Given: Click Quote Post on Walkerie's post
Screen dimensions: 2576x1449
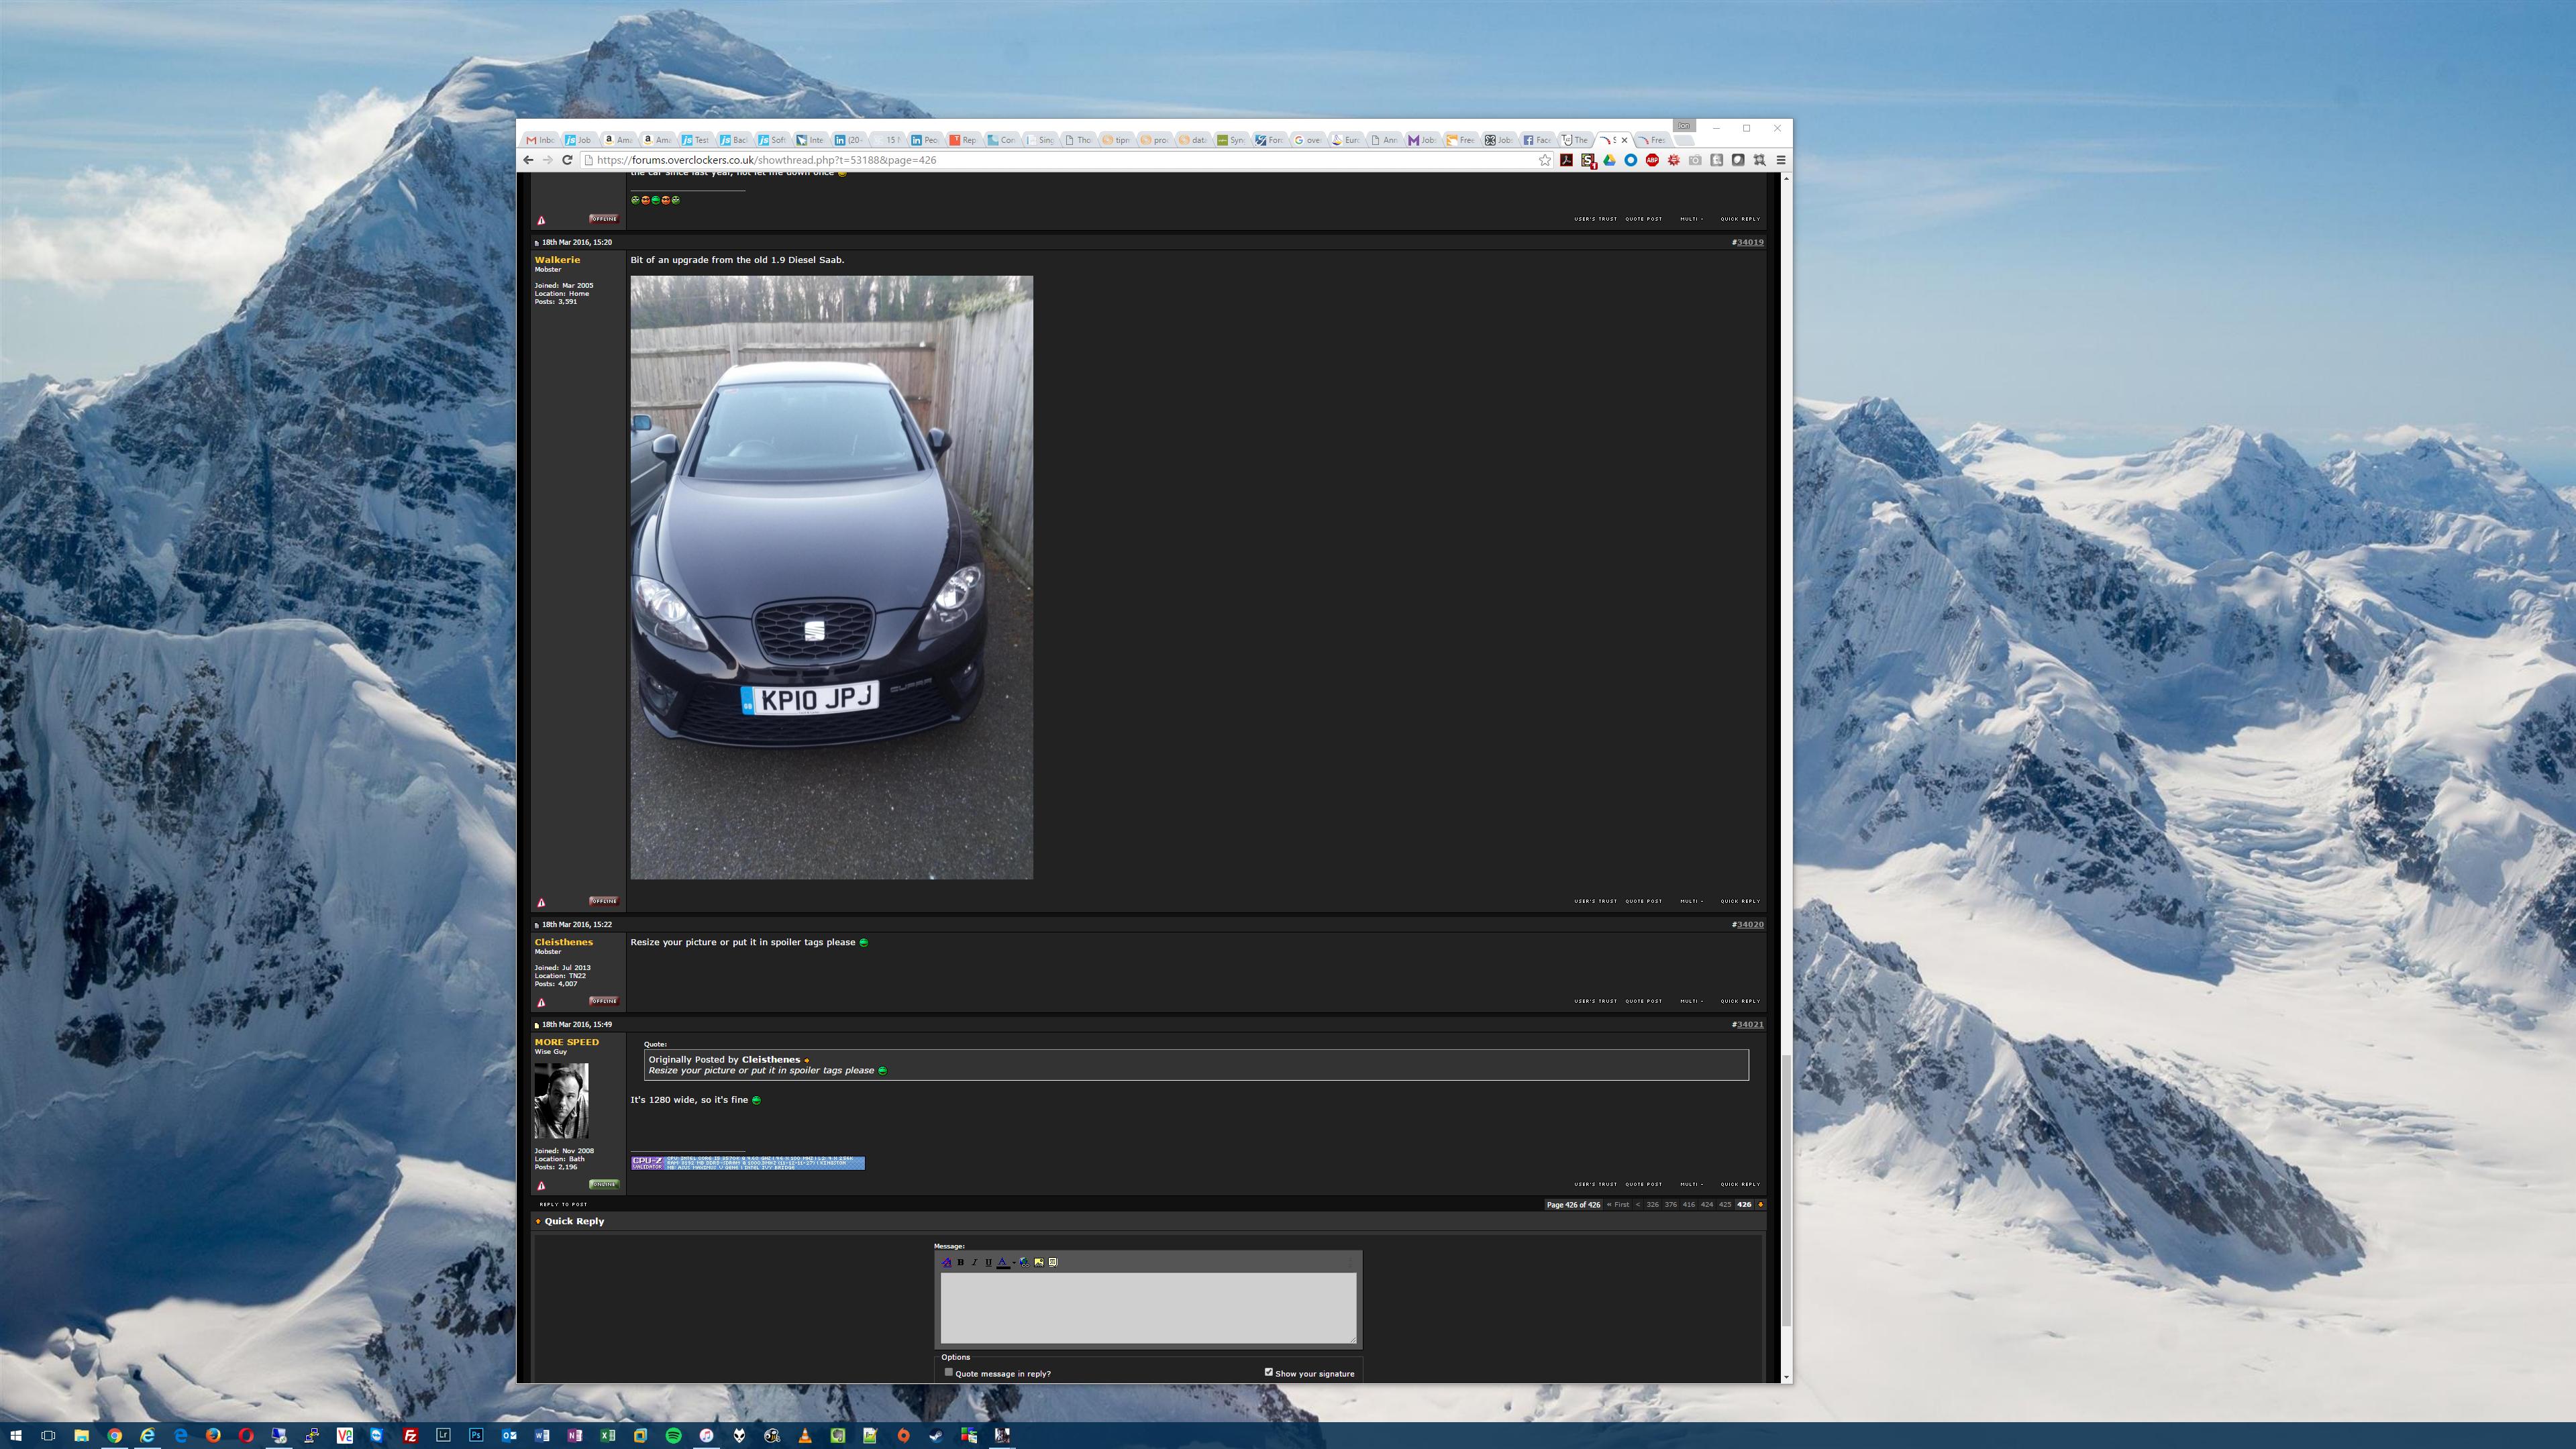Looking at the screenshot, I should click(x=1644, y=901).
